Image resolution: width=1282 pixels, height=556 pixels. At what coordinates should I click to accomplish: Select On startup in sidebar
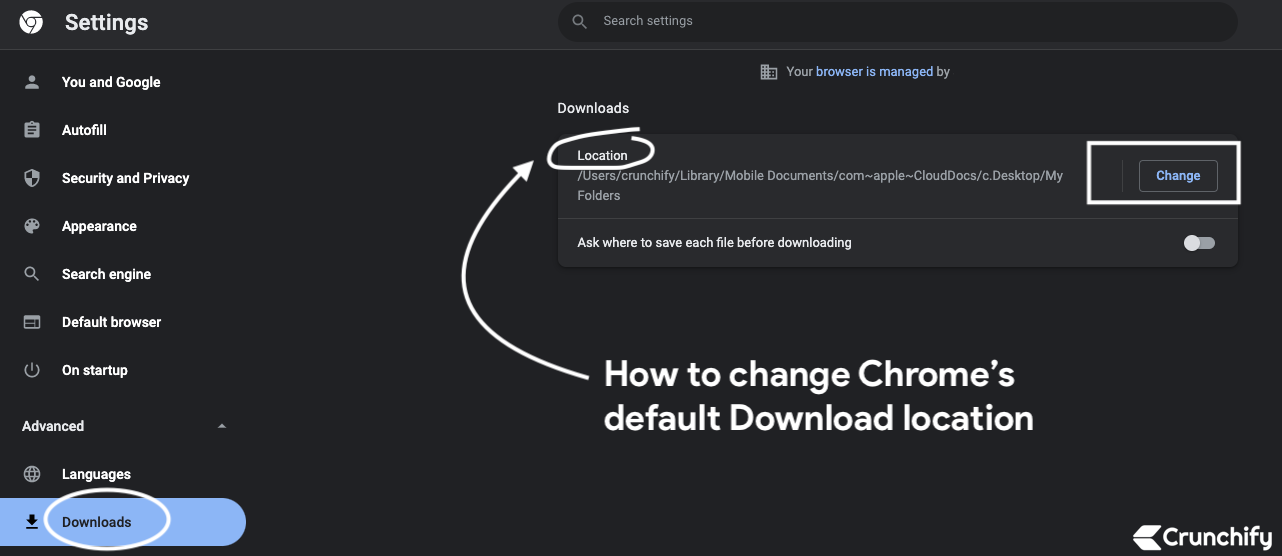click(x=94, y=370)
